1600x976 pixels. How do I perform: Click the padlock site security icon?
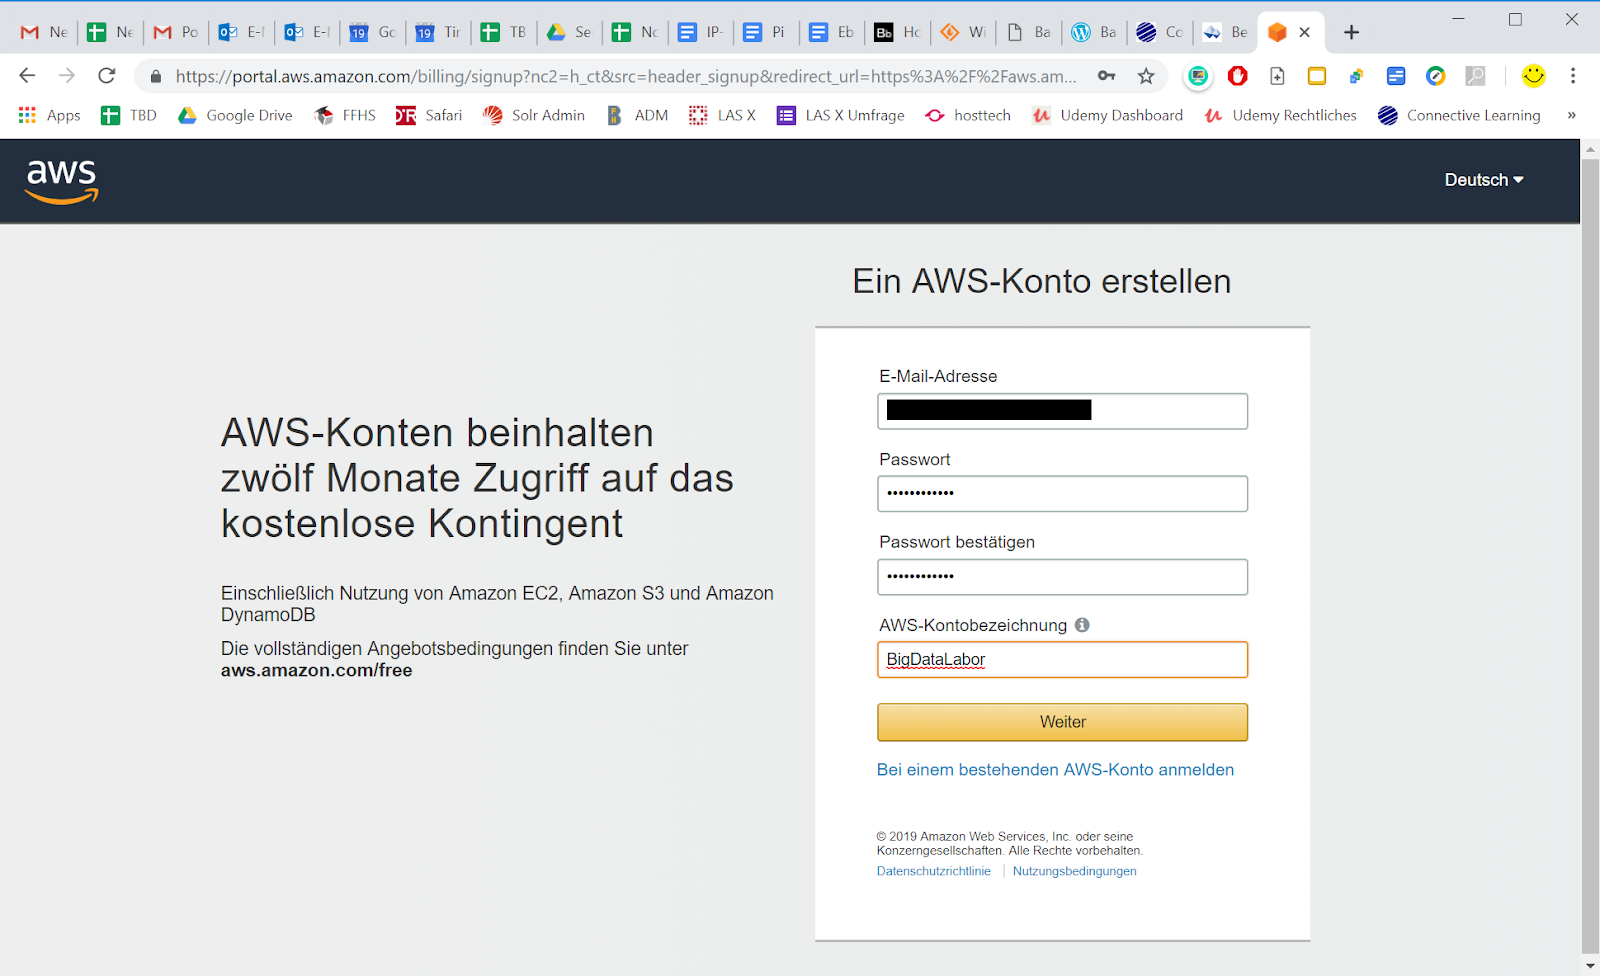[156, 76]
